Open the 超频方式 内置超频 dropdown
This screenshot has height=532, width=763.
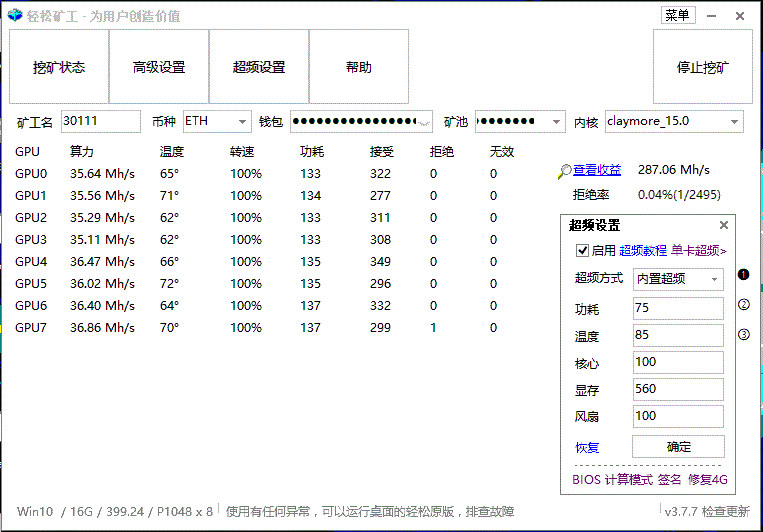click(x=715, y=280)
